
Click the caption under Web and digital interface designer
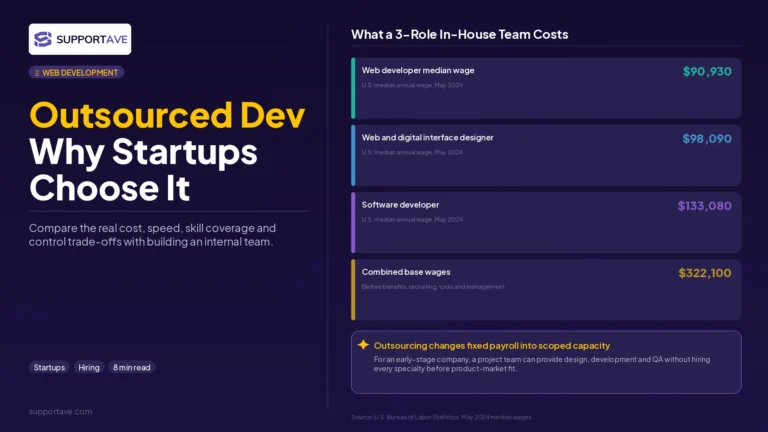pos(412,152)
